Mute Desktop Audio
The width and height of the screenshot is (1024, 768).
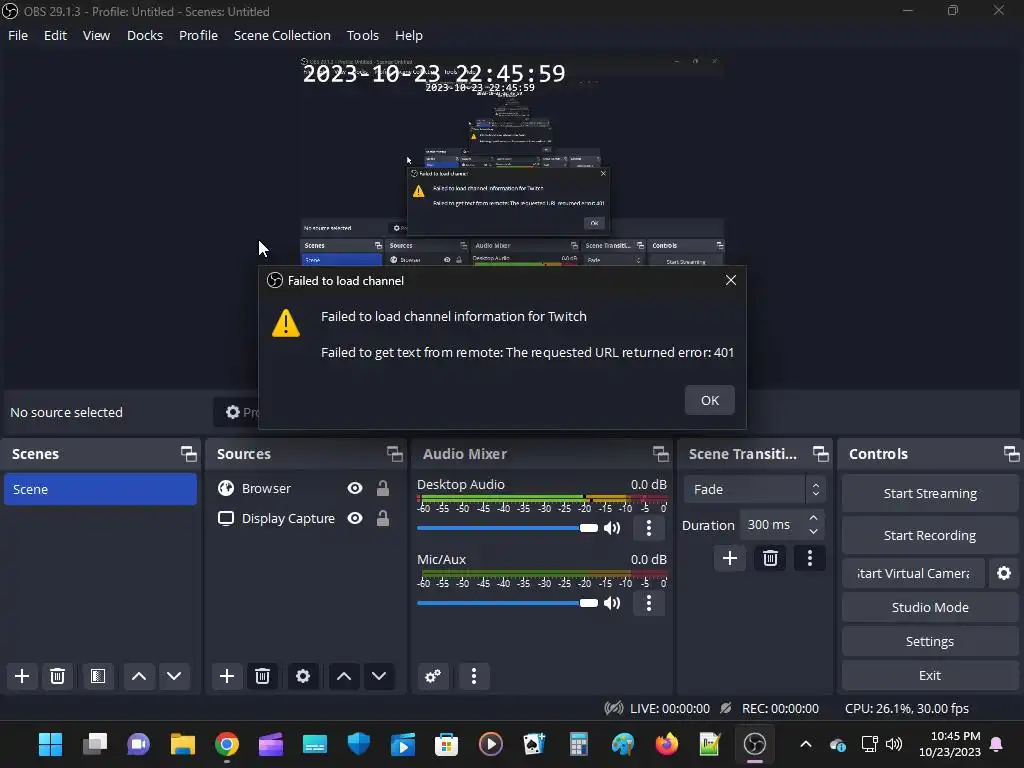pyautogui.click(x=612, y=528)
